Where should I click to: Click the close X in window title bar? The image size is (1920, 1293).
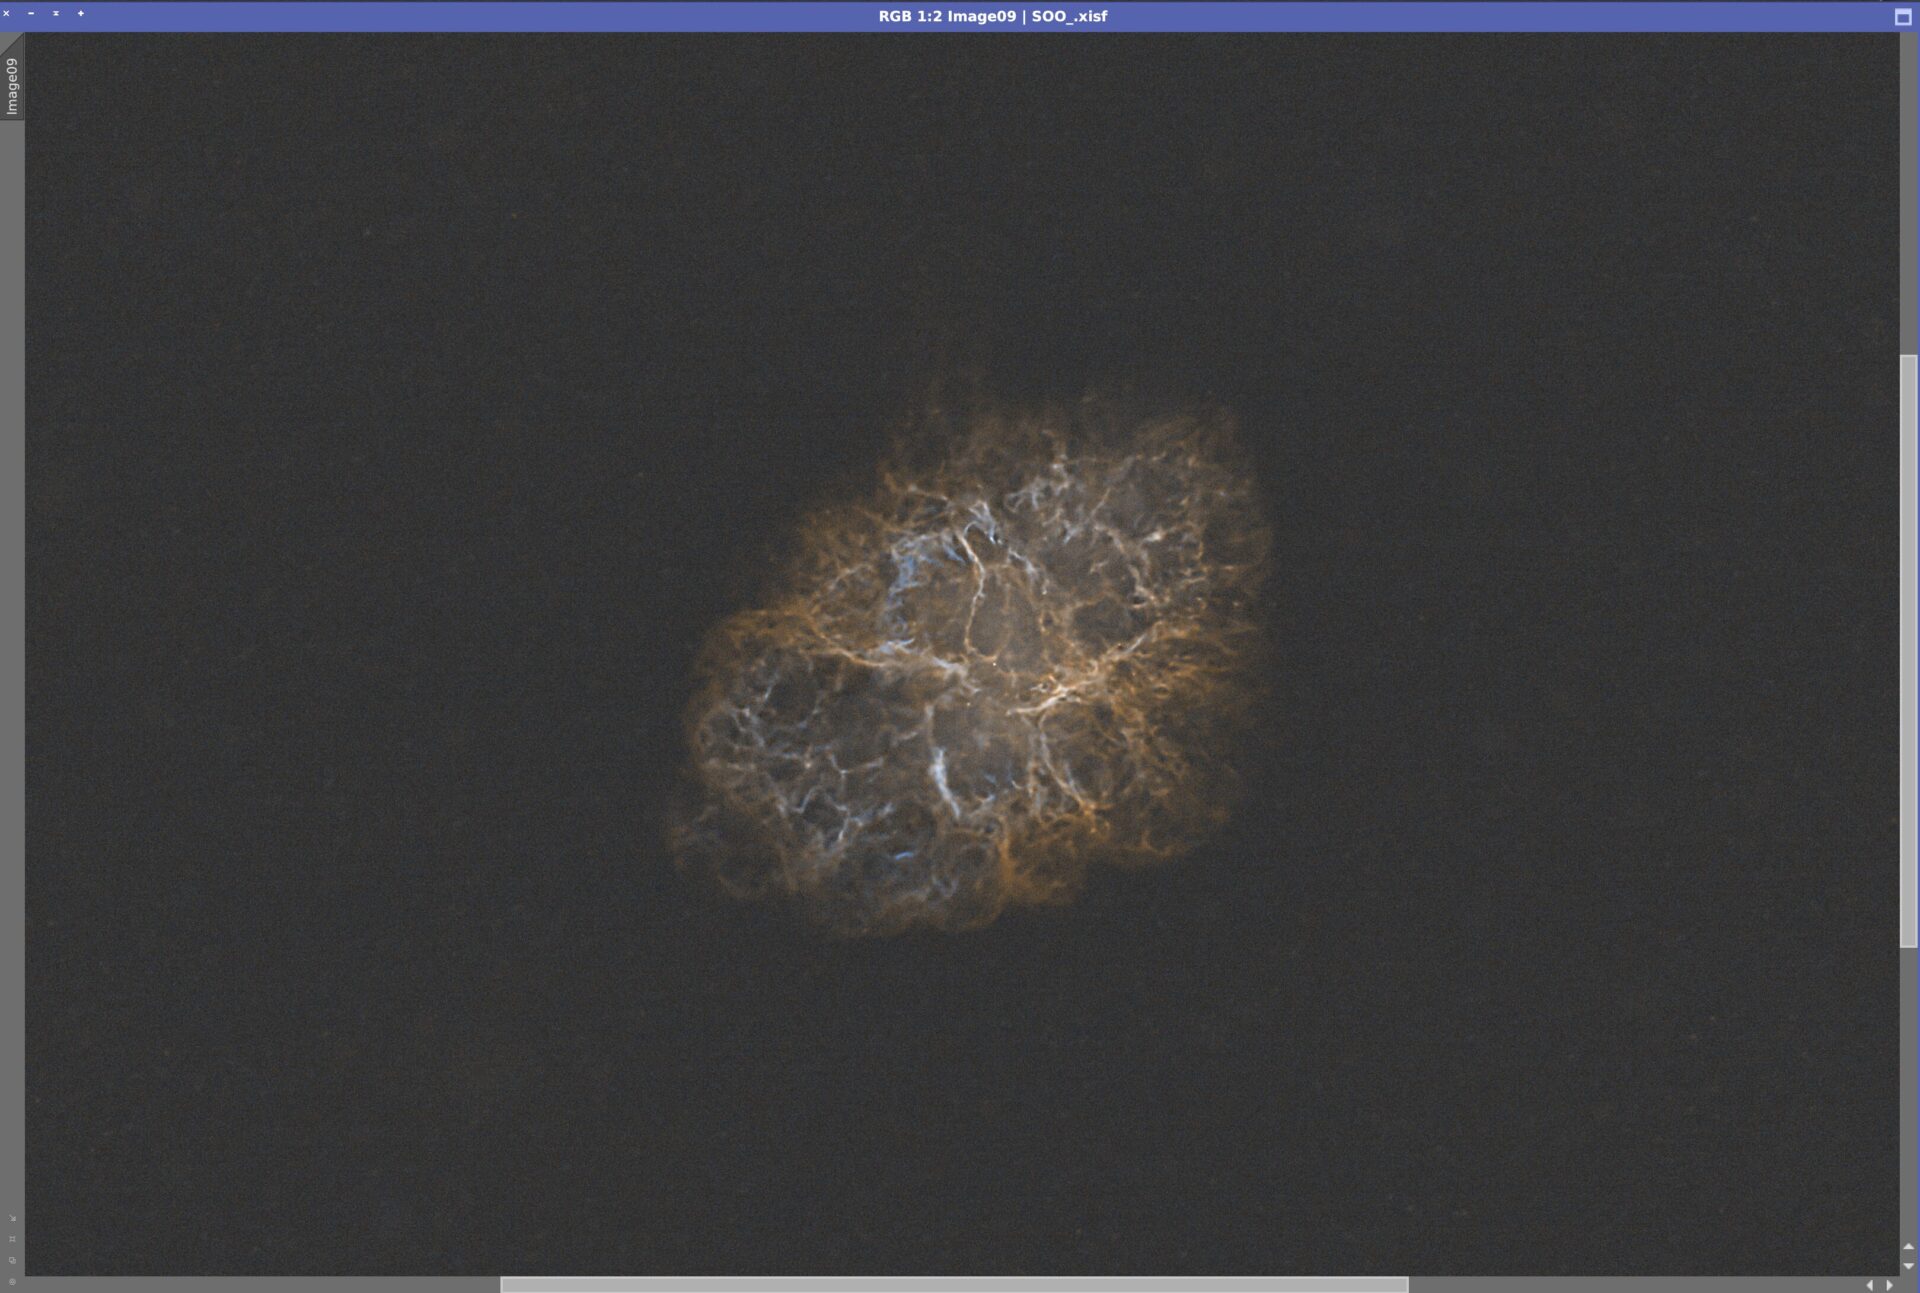click(7, 14)
